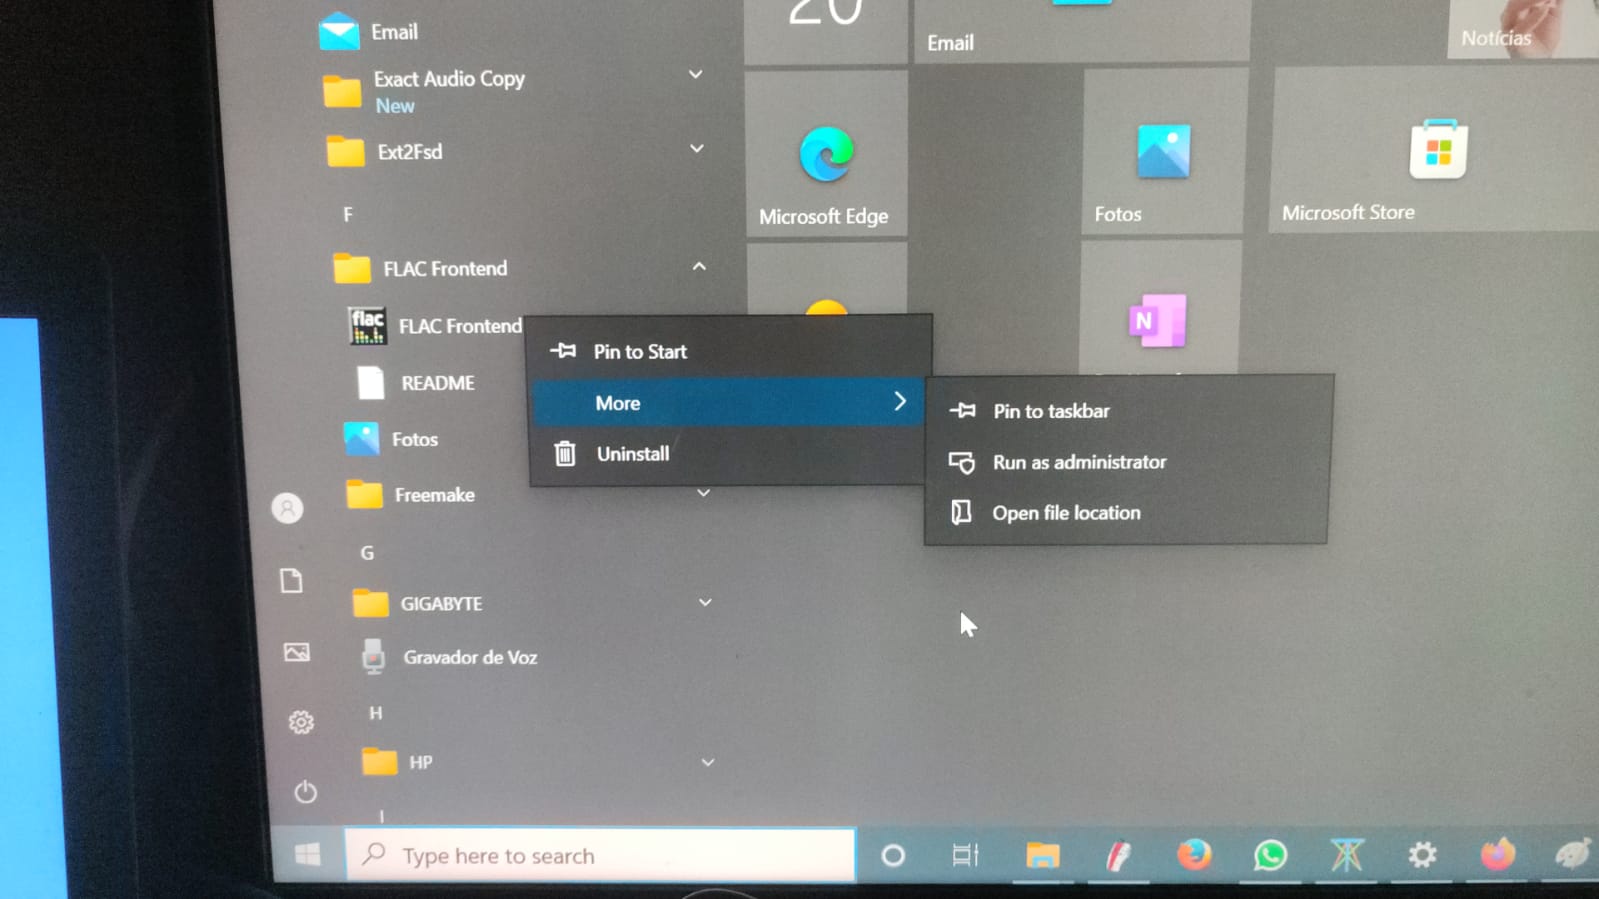This screenshot has width=1599, height=899.
Task: Click the Windows Start button
Action: pyautogui.click(x=308, y=854)
